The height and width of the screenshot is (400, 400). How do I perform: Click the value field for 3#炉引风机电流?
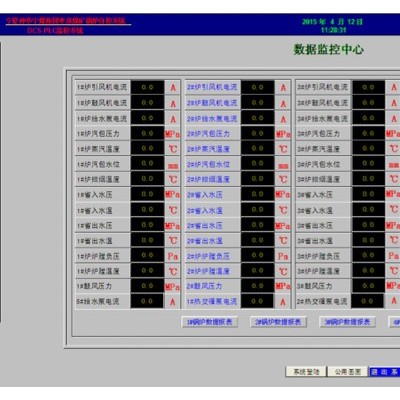[x=368, y=87]
